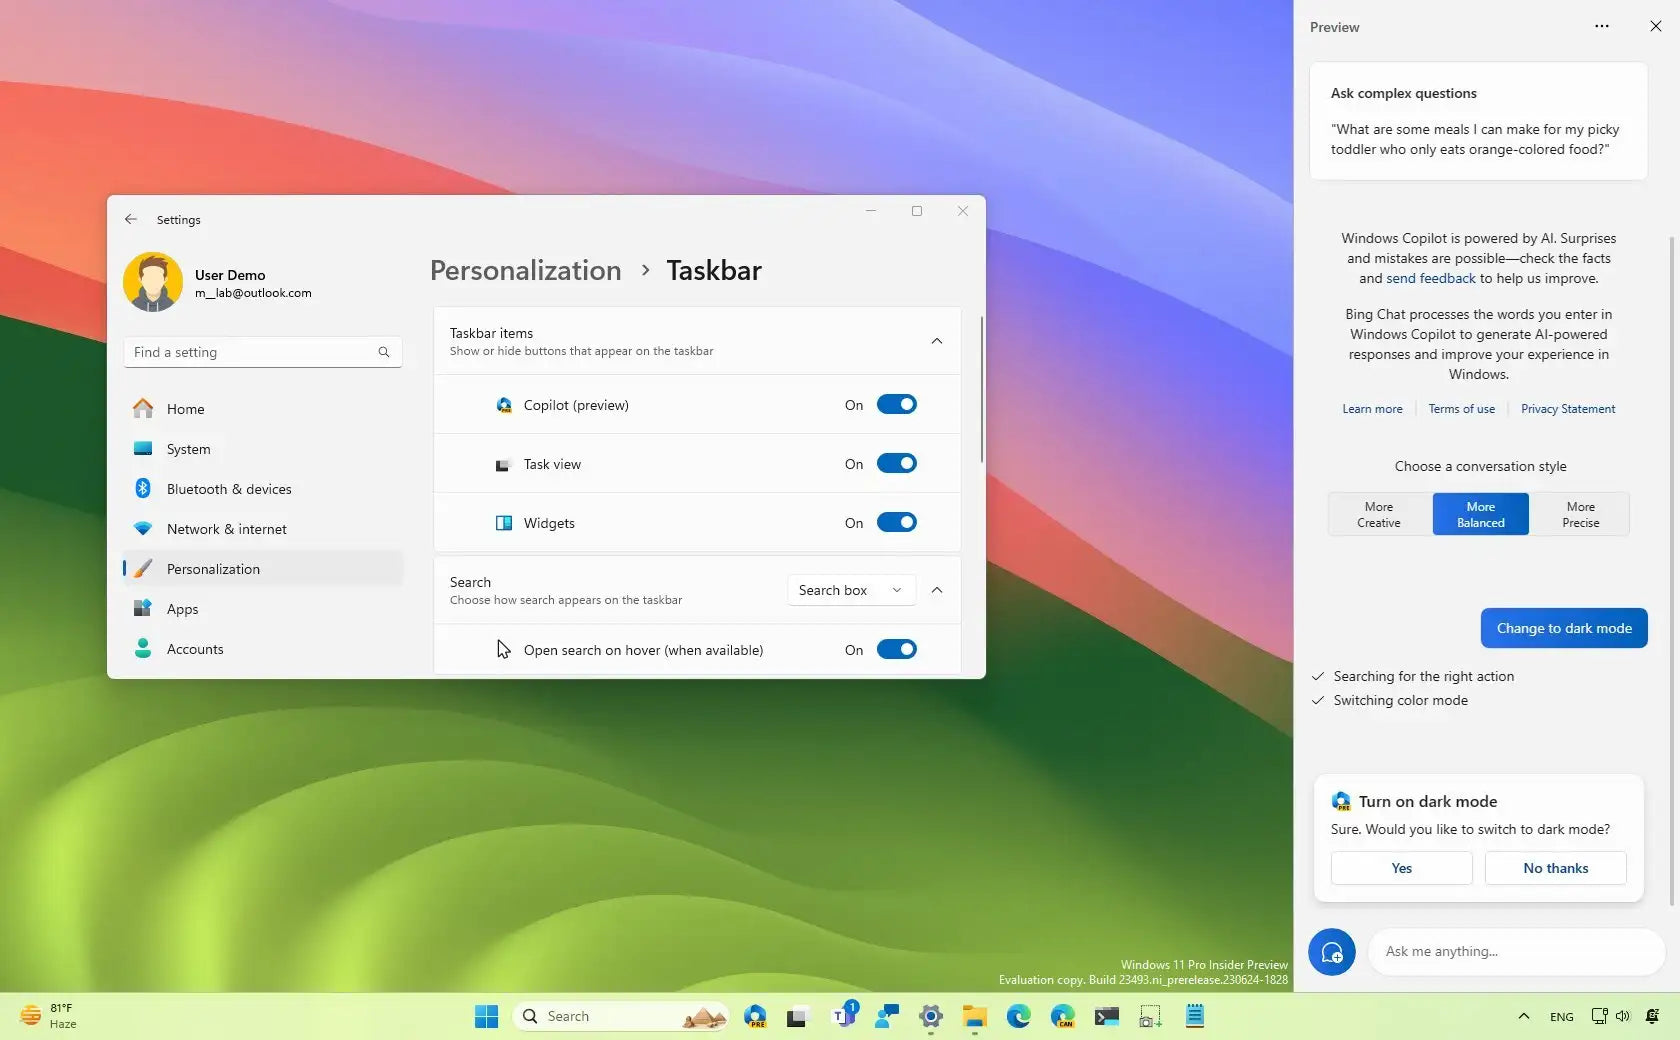This screenshot has width=1680, height=1040.
Task: Open the Privacy Statement link
Action: tap(1567, 409)
